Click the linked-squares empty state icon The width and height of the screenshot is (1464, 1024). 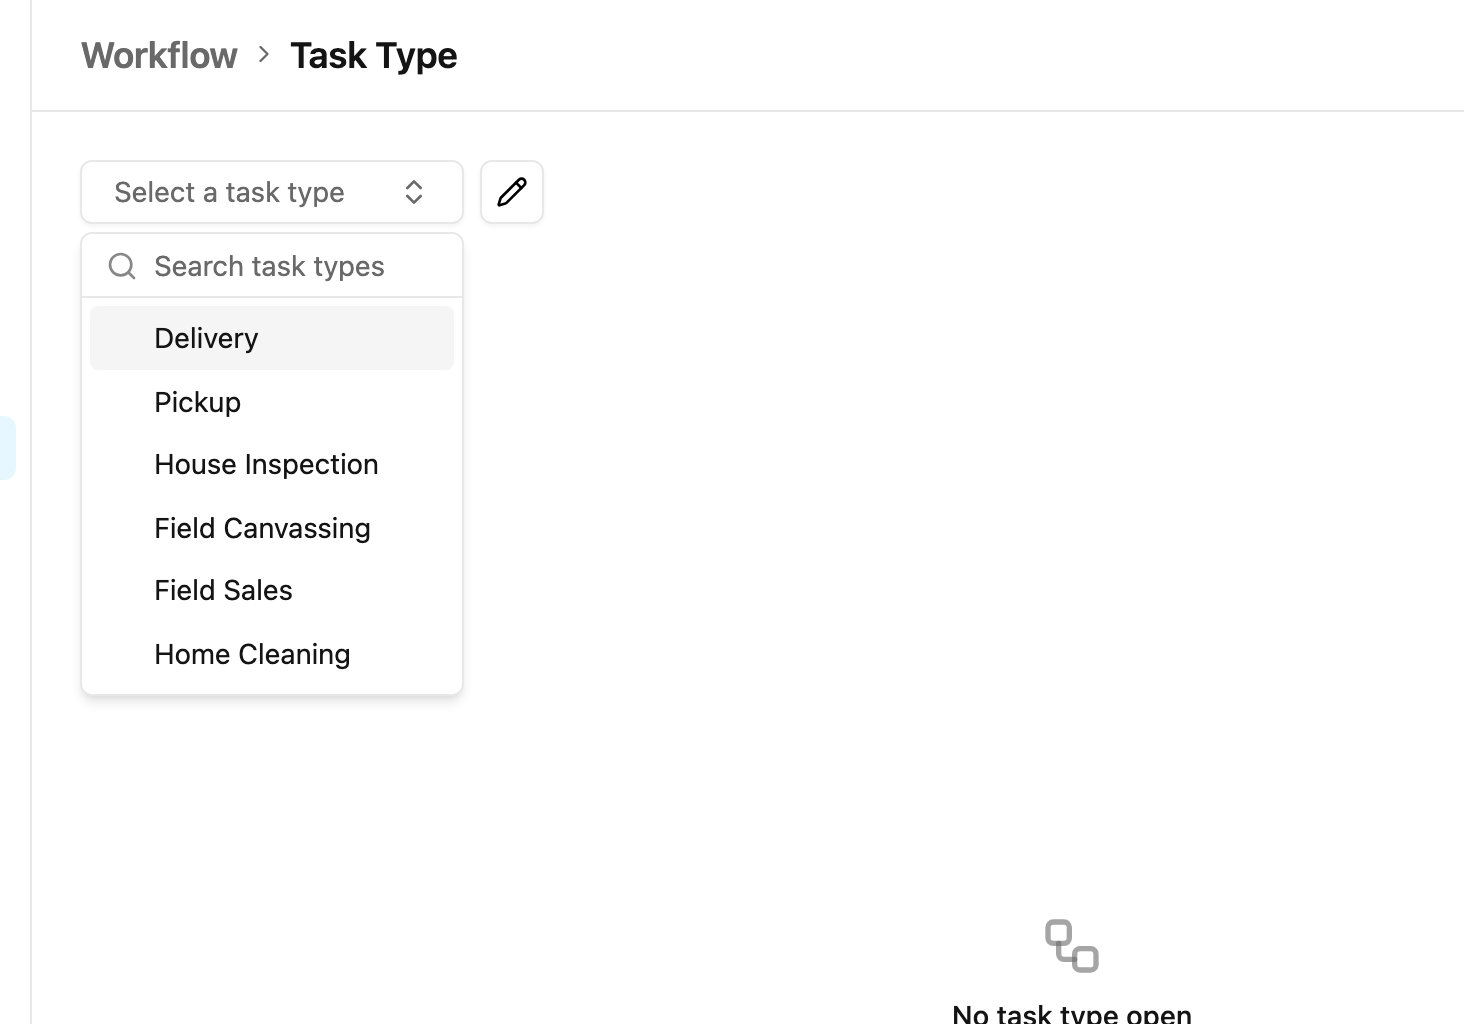[1072, 946]
